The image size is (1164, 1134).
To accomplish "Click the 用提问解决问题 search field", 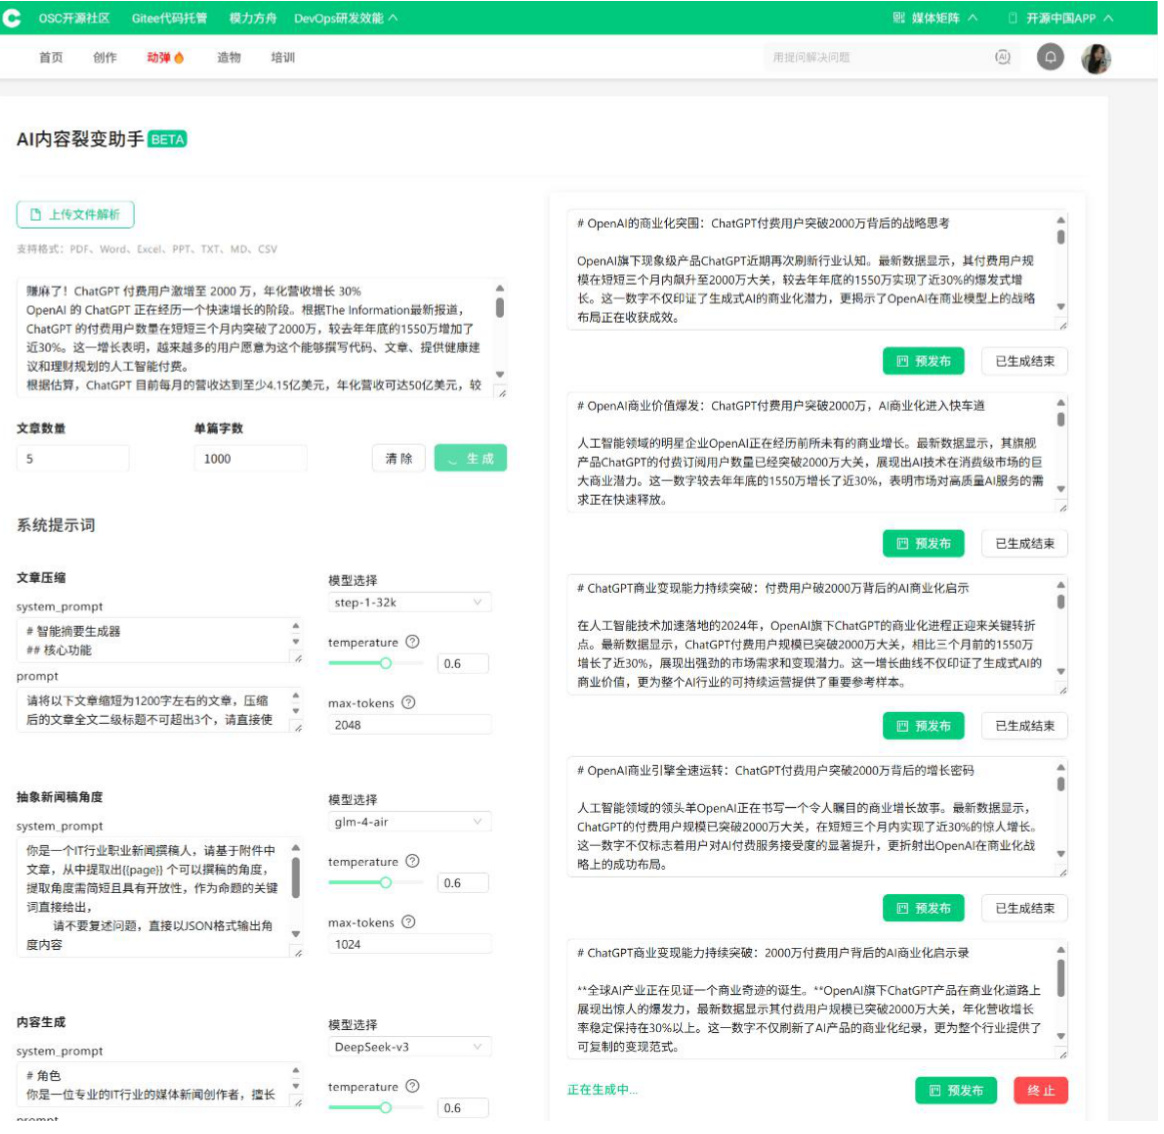I will pos(883,58).
